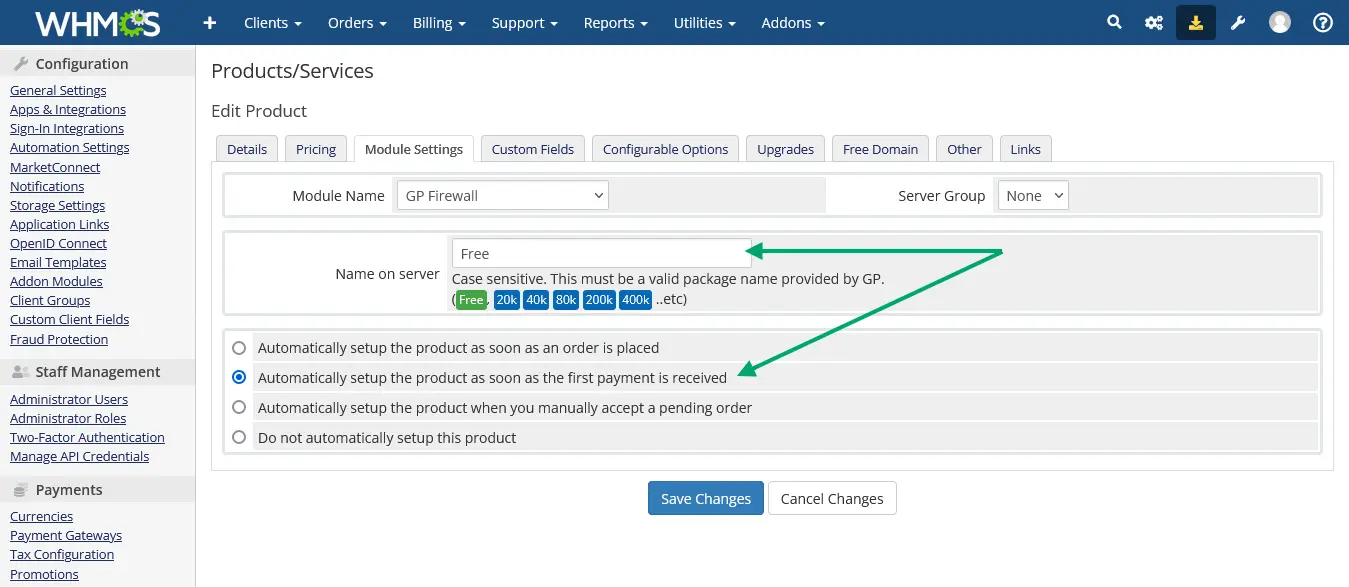Select the 200k package badge
The width and height of the screenshot is (1349, 587).
click(x=600, y=300)
